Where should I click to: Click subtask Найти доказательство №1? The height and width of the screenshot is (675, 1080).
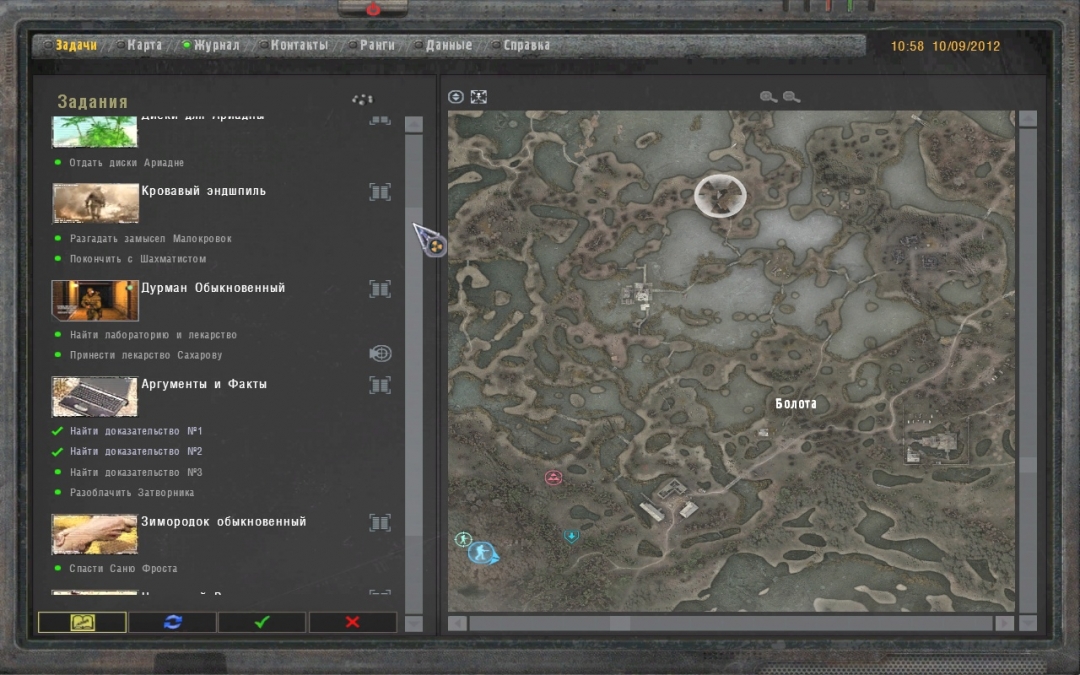(x=136, y=431)
